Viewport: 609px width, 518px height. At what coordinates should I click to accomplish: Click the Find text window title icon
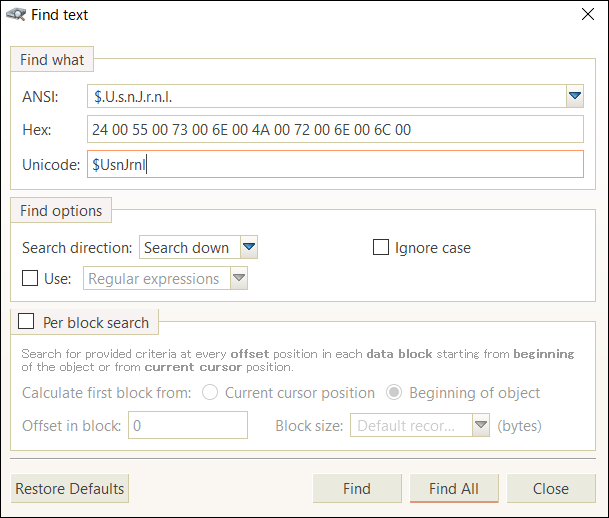coord(17,14)
